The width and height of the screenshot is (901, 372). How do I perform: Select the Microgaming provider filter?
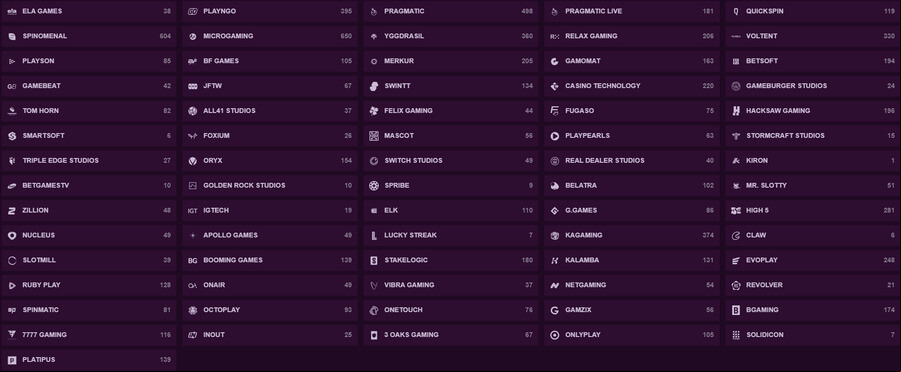[269, 36]
